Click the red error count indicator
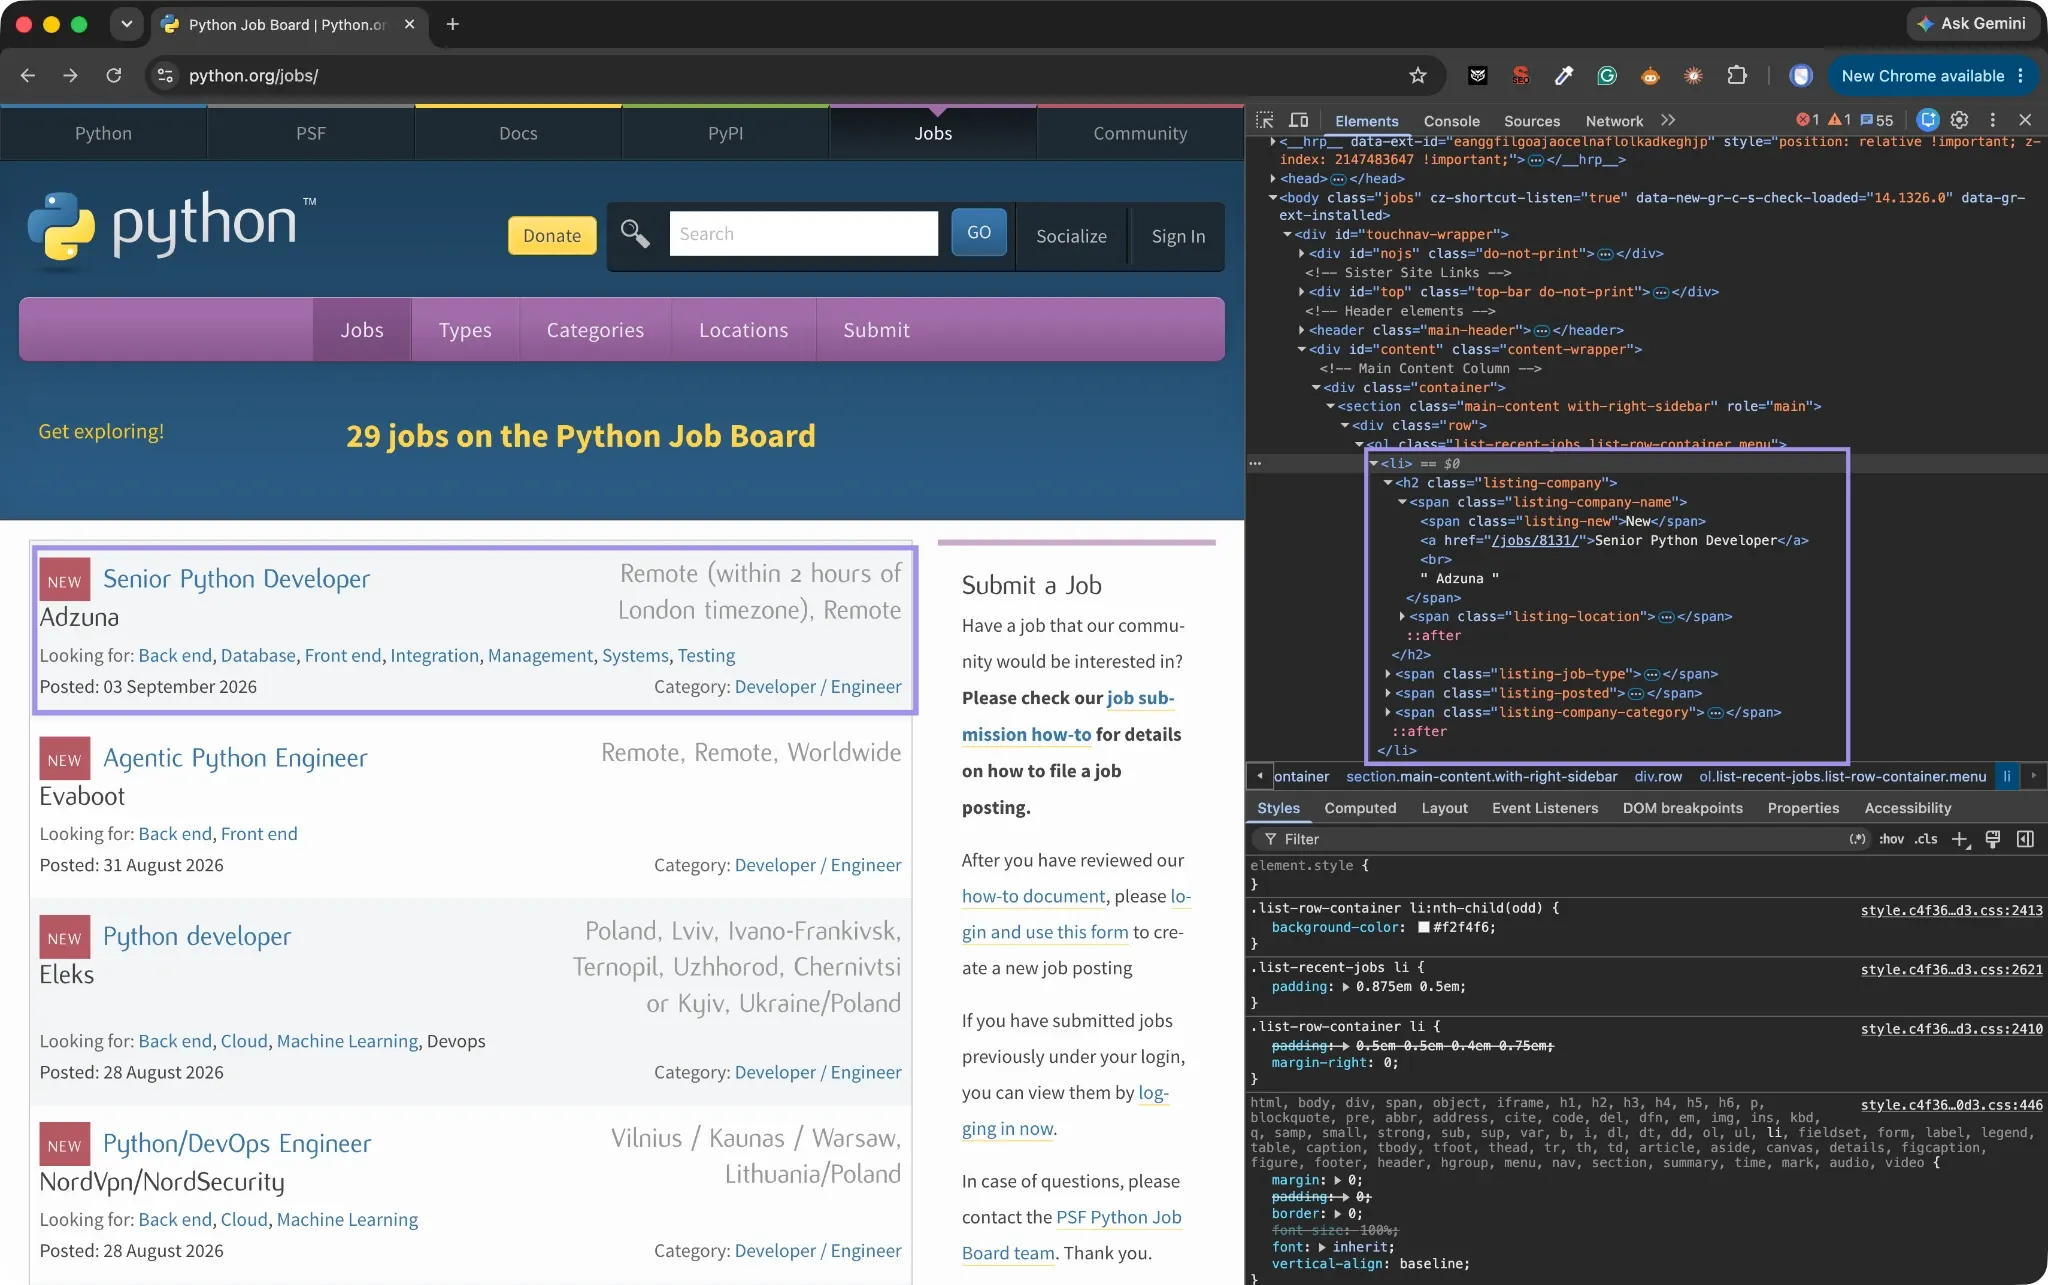The width and height of the screenshot is (2048, 1285). point(1807,120)
